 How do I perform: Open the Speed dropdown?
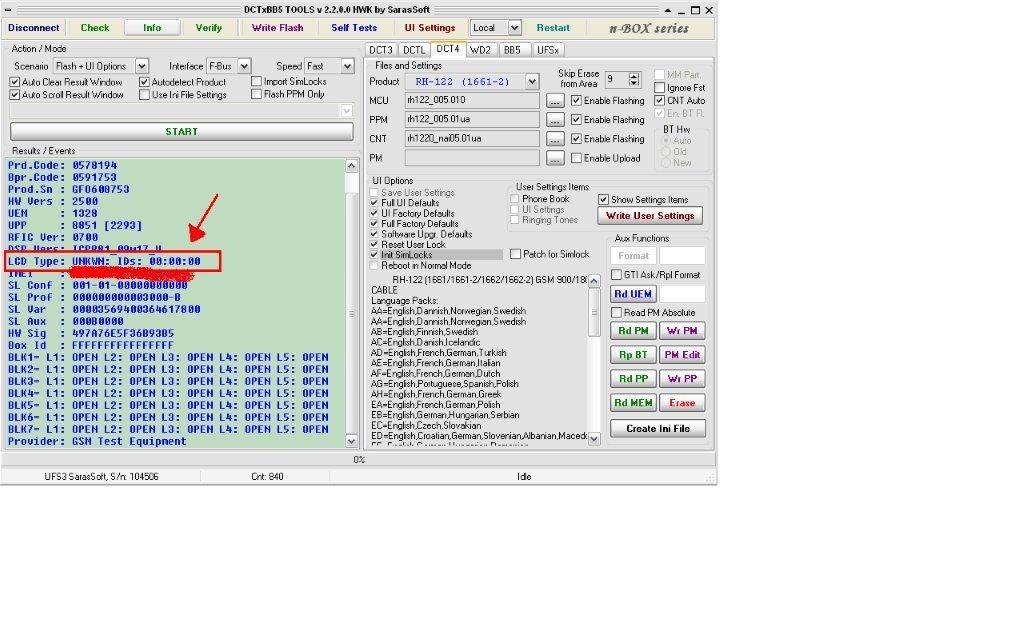point(347,66)
